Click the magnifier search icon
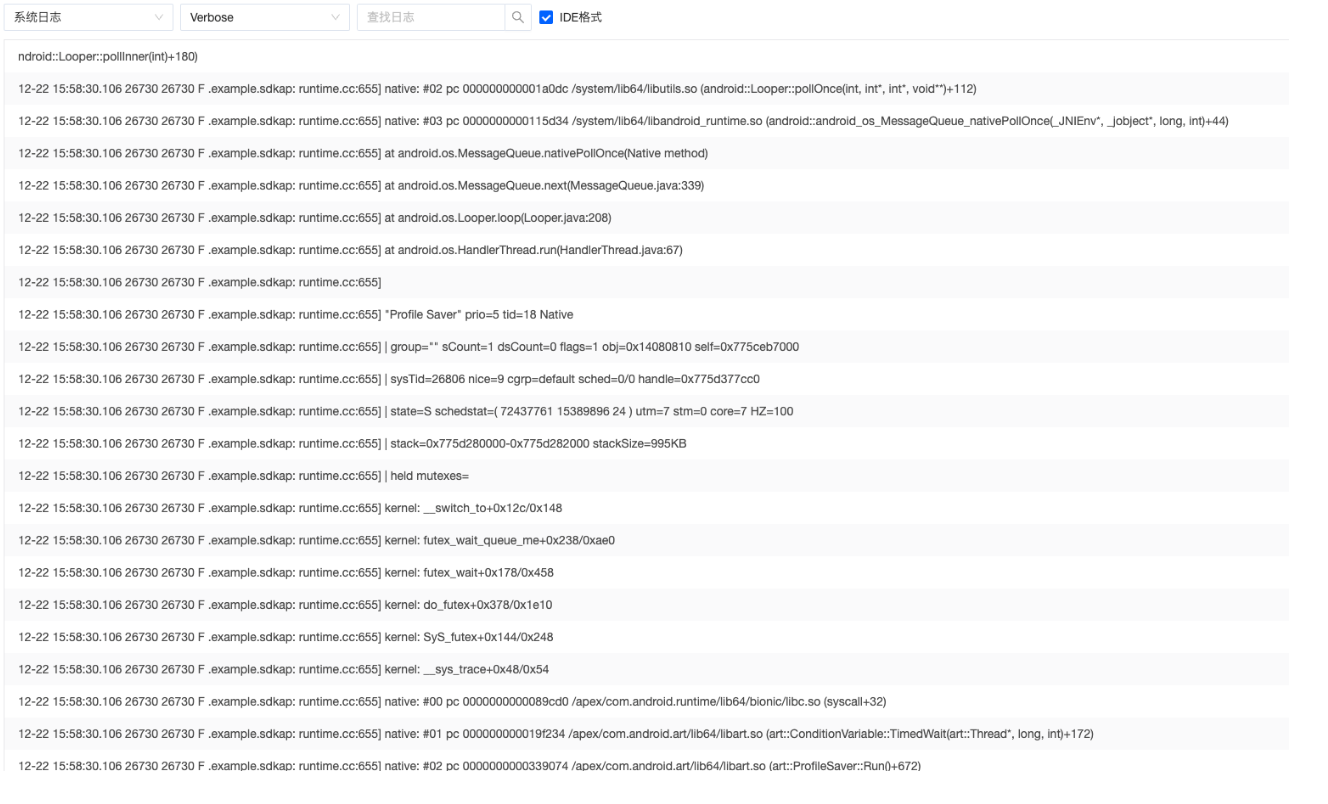Viewport: 1328px width, 804px height. click(517, 17)
